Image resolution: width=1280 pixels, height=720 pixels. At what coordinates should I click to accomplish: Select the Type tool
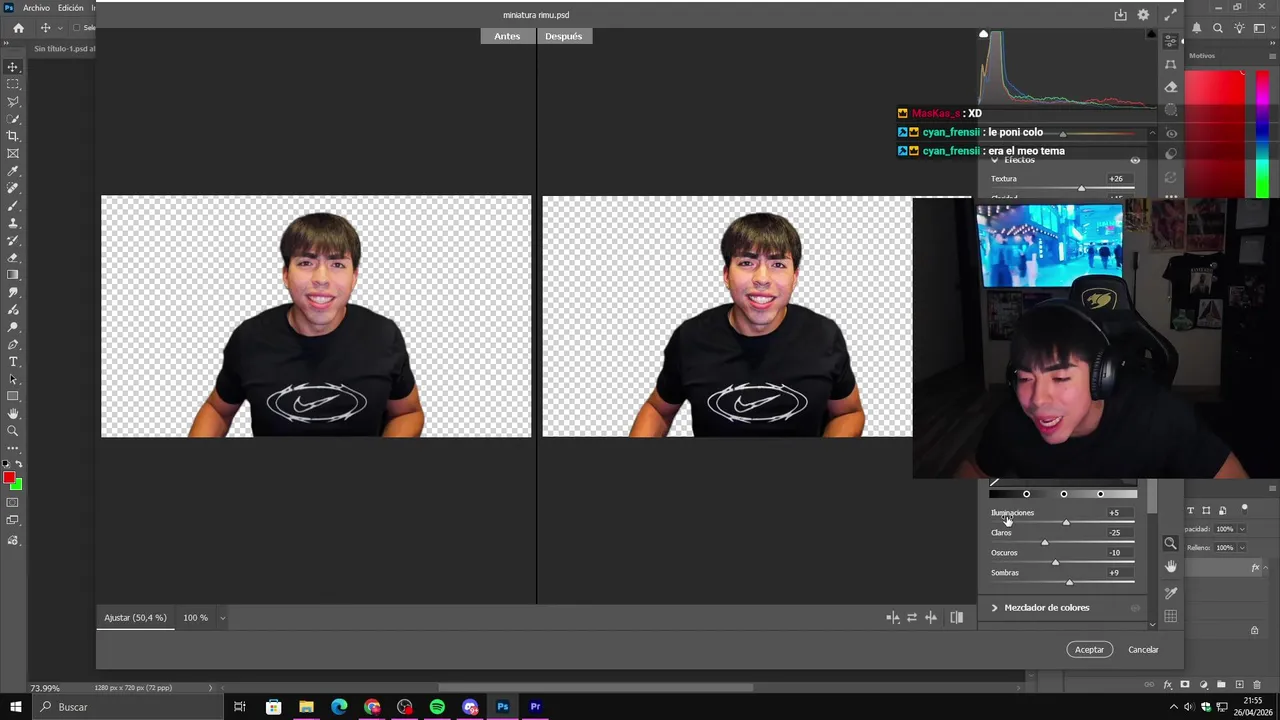[x=13, y=361]
